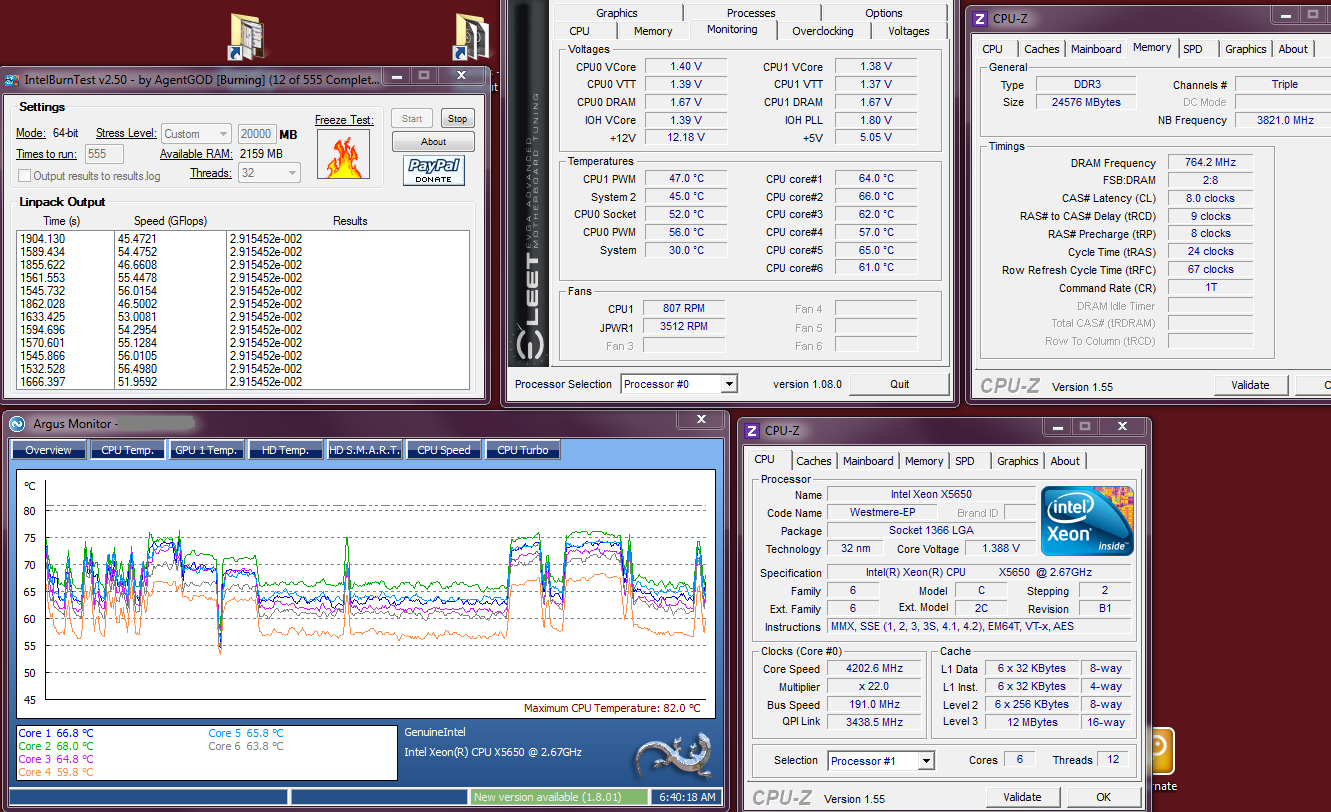
Task: Click the Quit button in E-LEET
Action: [900, 384]
